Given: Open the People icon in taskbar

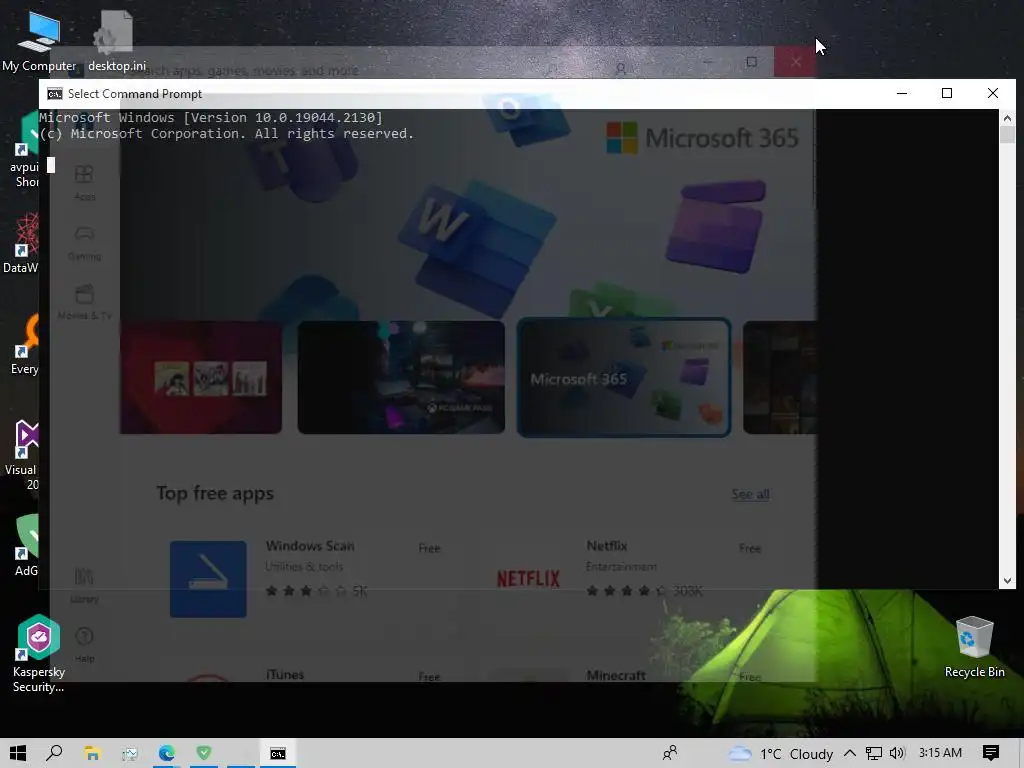Looking at the screenshot, I should pos(669,753).
